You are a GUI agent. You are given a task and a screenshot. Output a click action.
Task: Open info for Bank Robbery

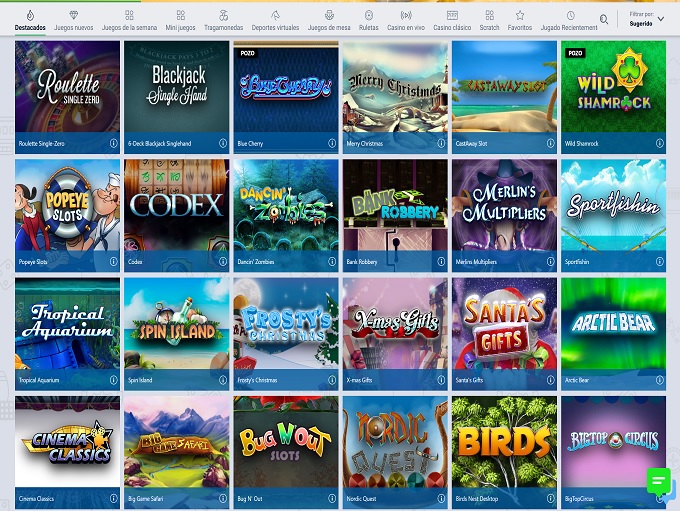(441, 262)
